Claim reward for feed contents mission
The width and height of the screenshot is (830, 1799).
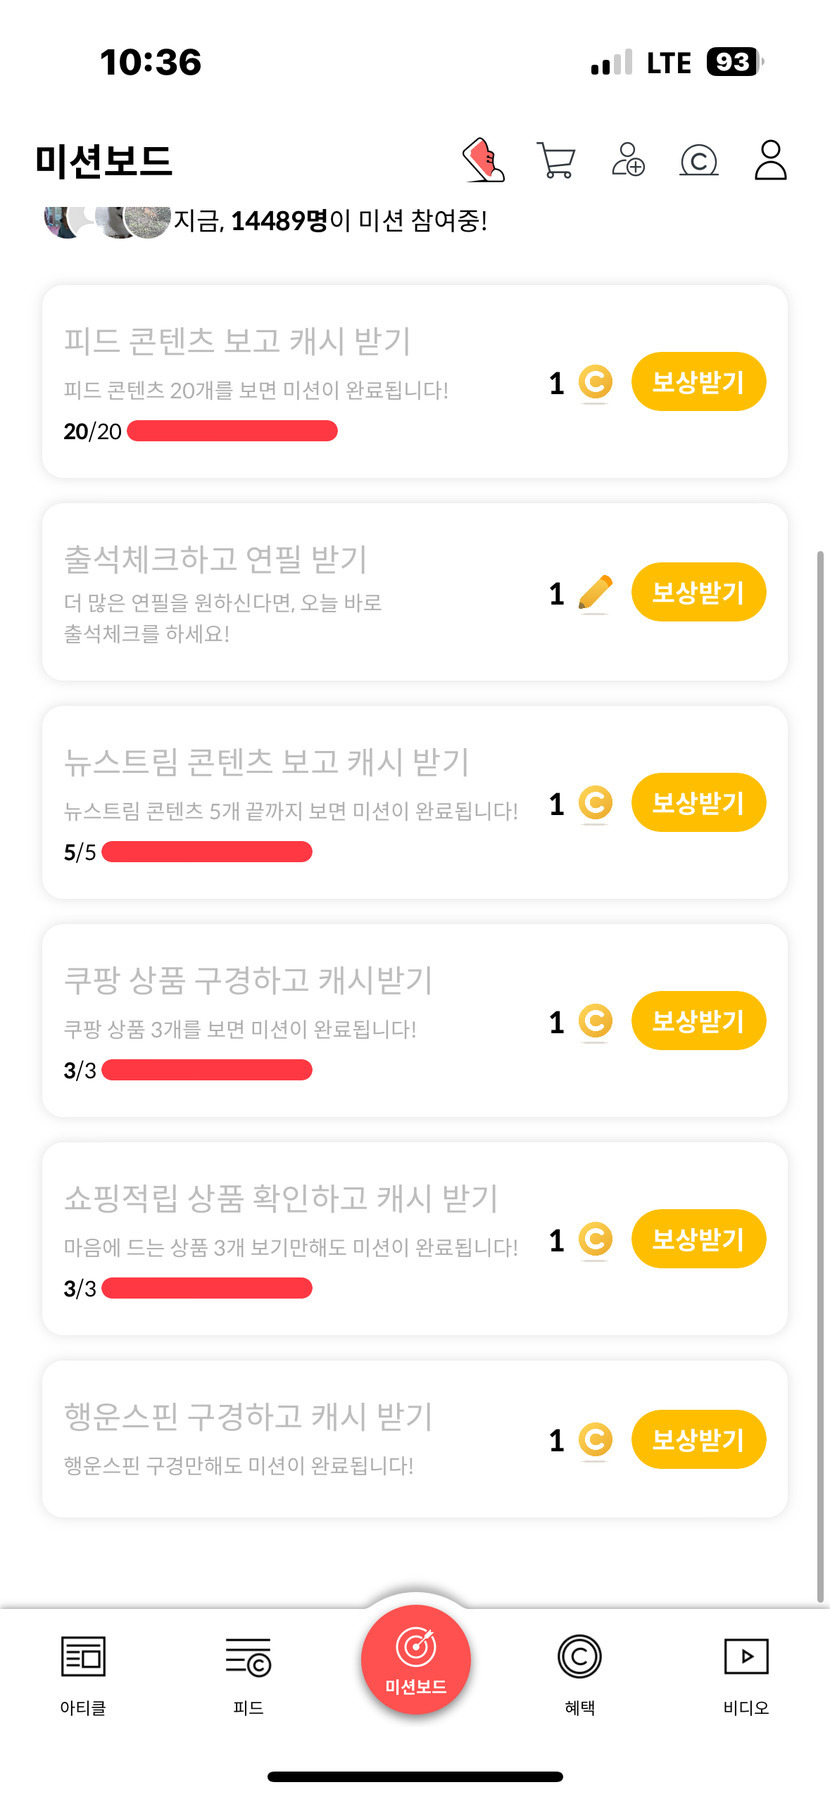698,382
